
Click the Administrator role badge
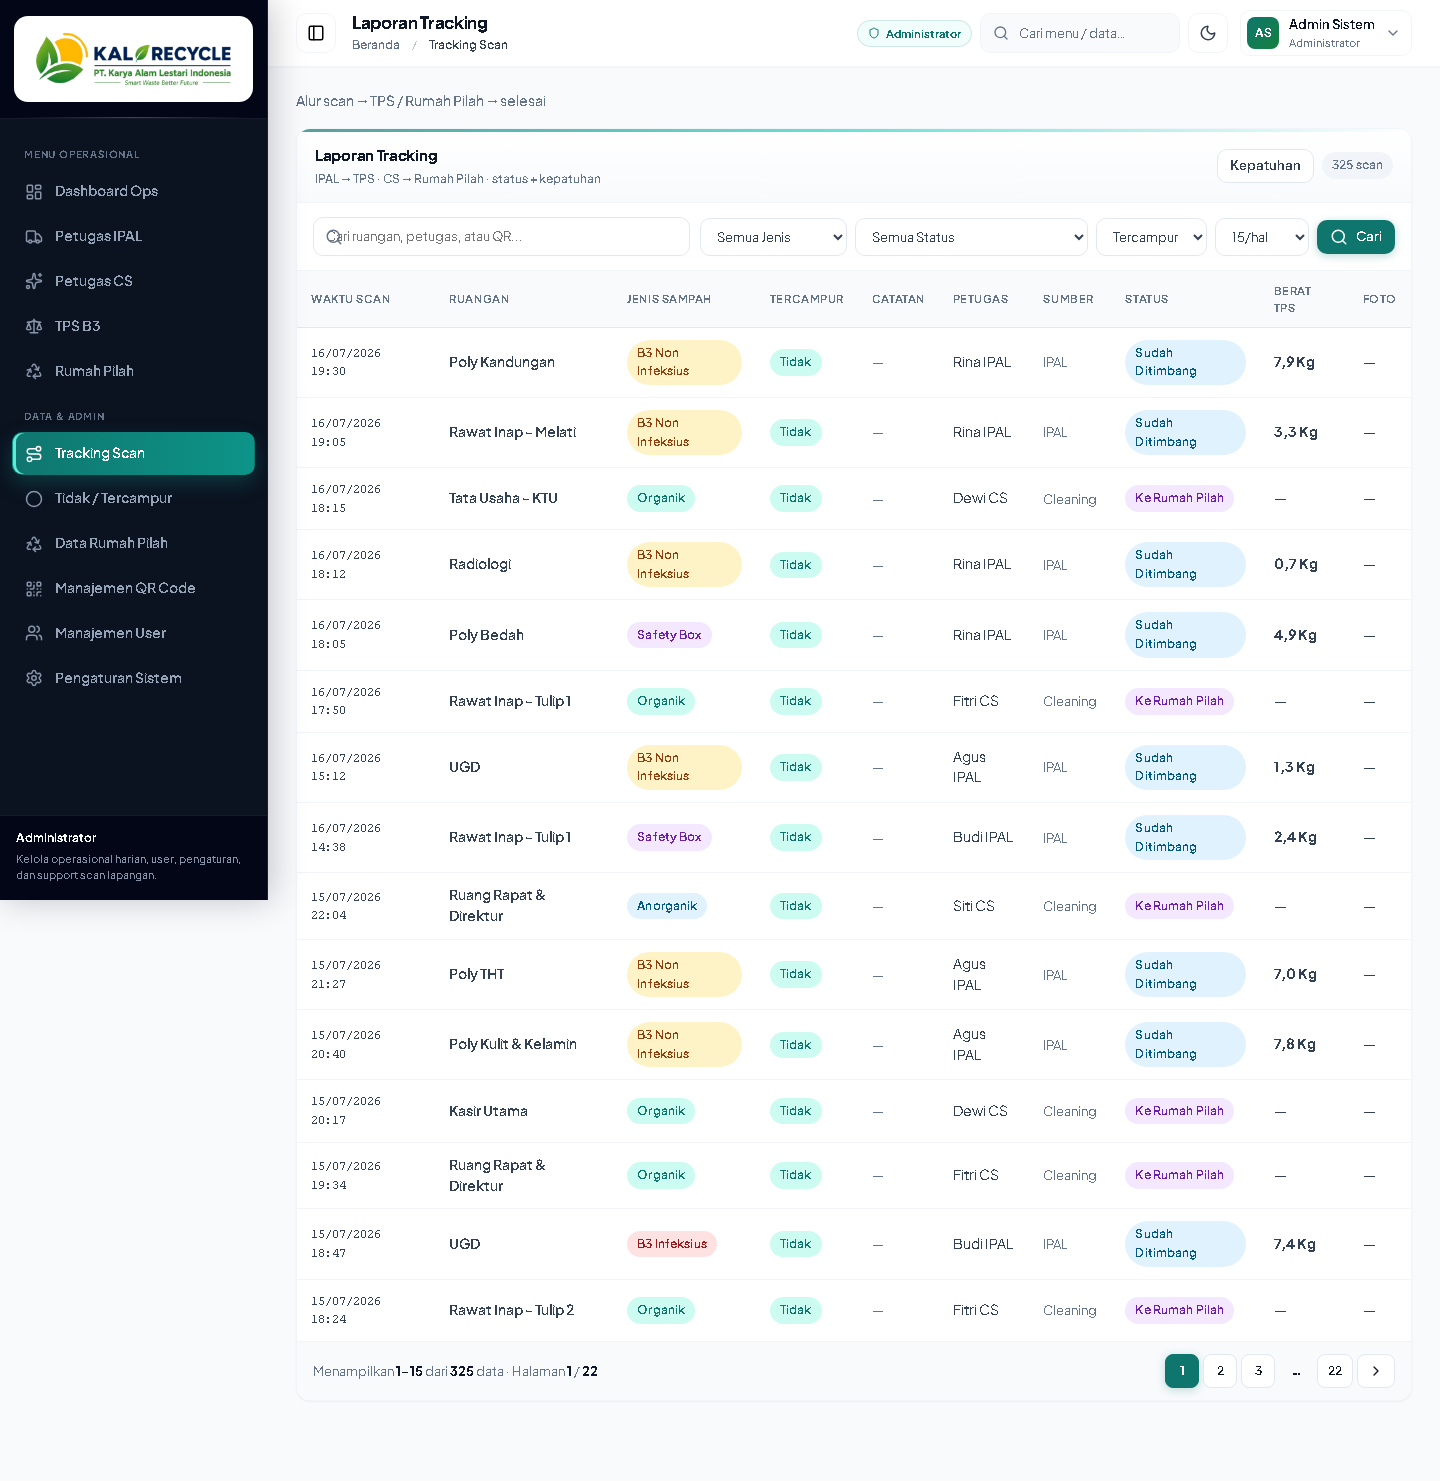(914, 33)
